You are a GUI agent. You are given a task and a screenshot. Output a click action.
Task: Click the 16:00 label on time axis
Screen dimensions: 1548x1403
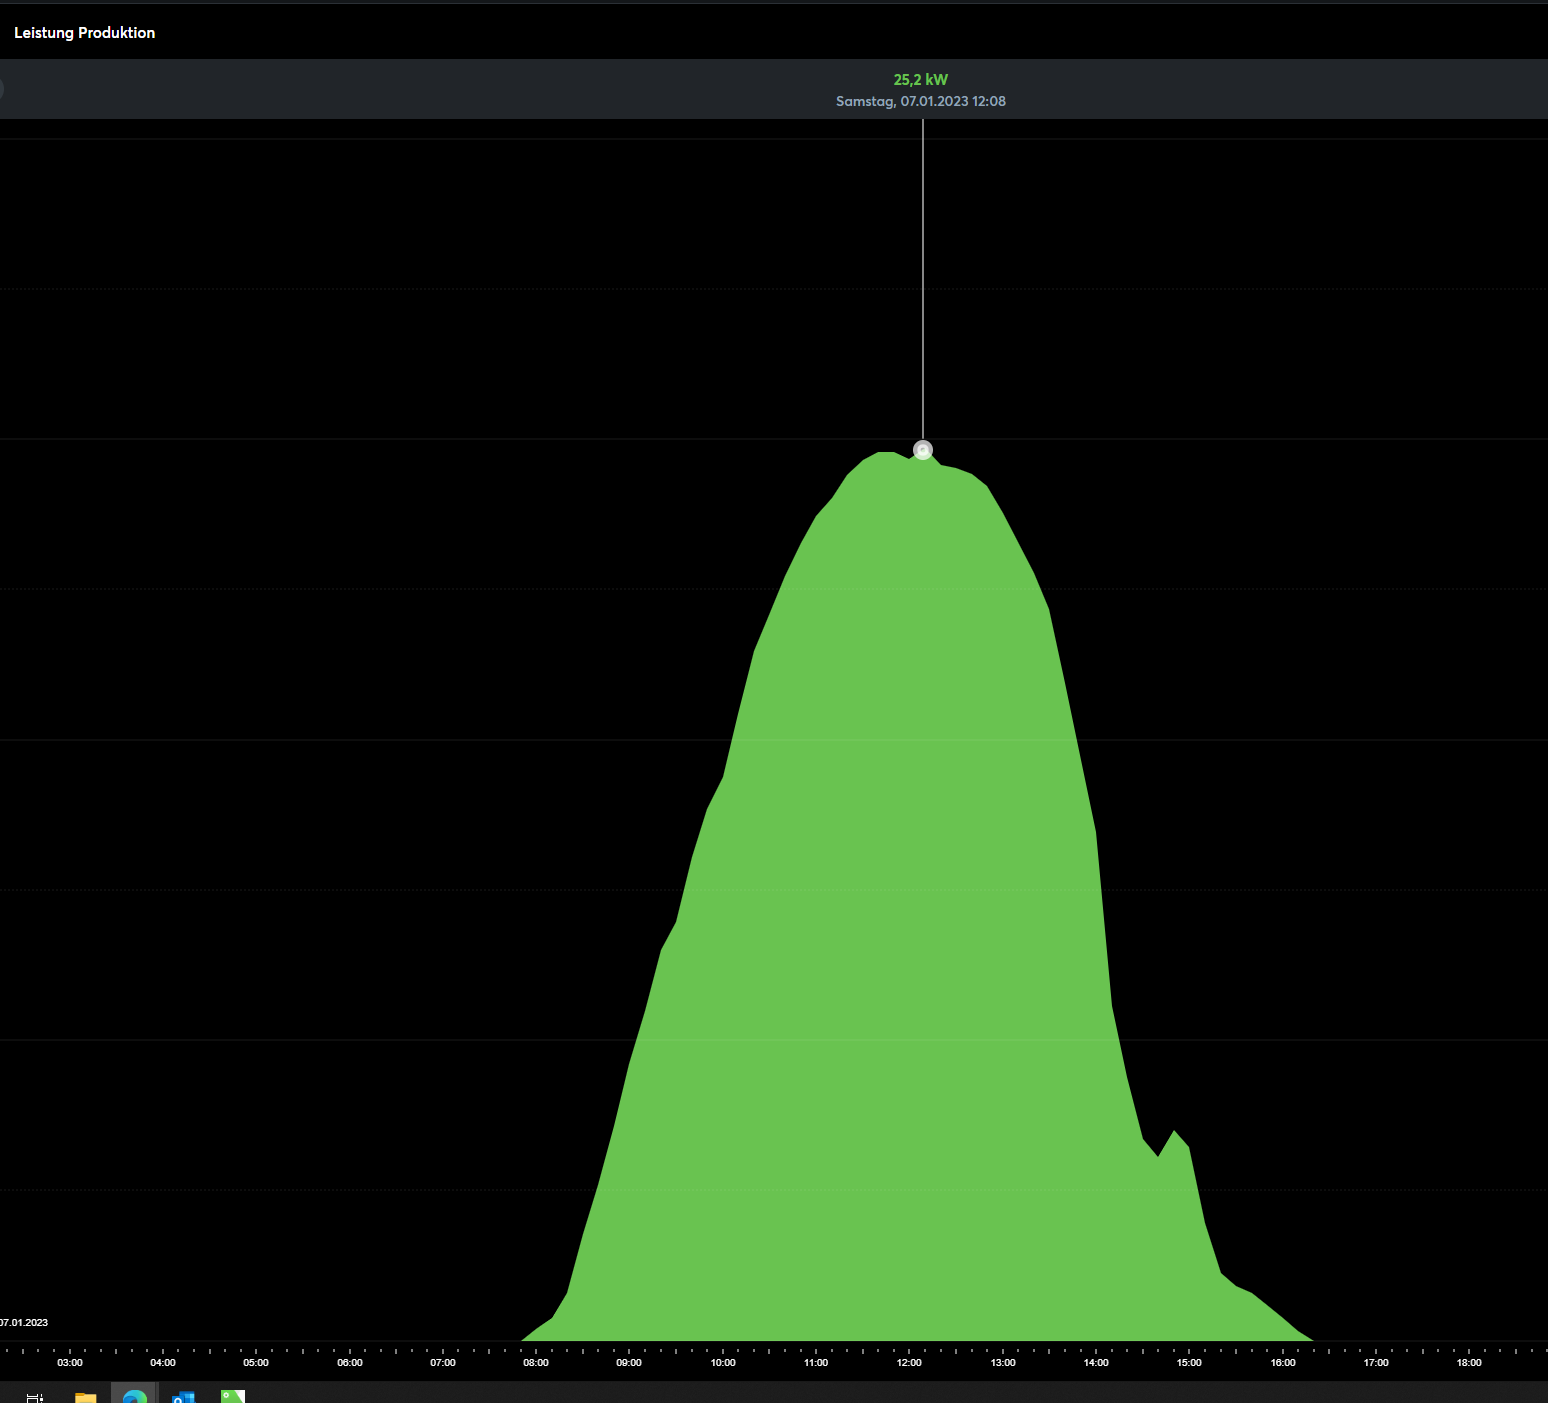click(x=1283, y=1362)
